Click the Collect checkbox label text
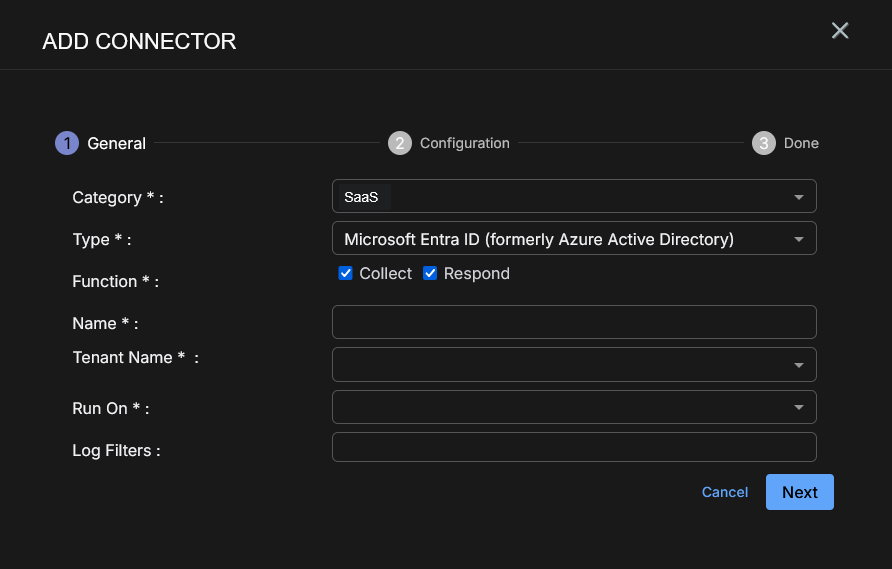The width and height of the screenshot is (892, 569). click(x=385, y=274)
